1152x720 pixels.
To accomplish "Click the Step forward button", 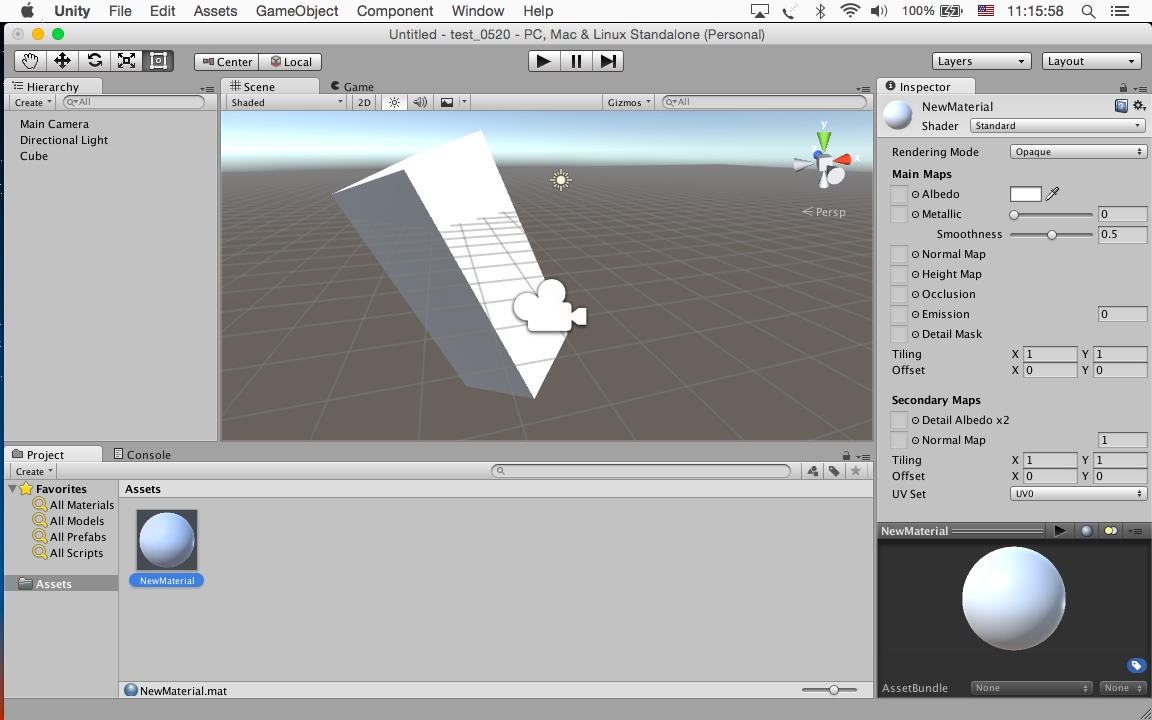I will (x=608, y=61).
